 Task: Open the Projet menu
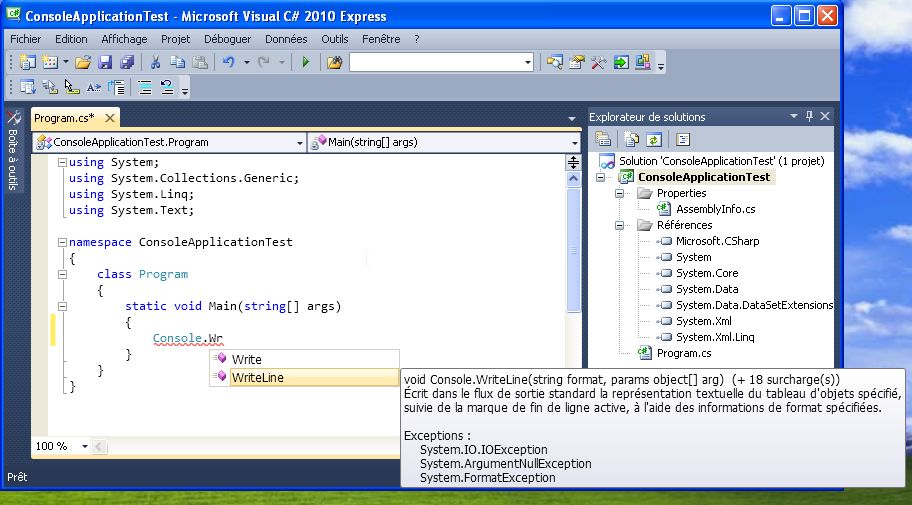click(176, 39)
